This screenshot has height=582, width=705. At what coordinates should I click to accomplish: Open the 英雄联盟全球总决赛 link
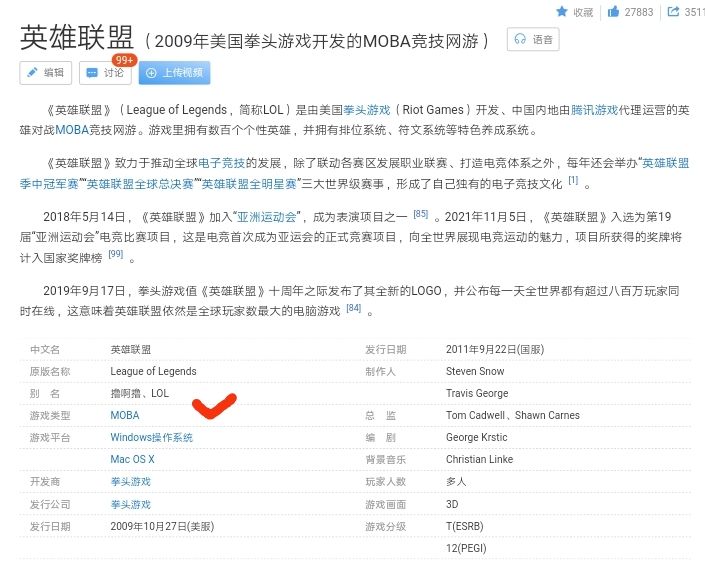click(x=139, y=184)
